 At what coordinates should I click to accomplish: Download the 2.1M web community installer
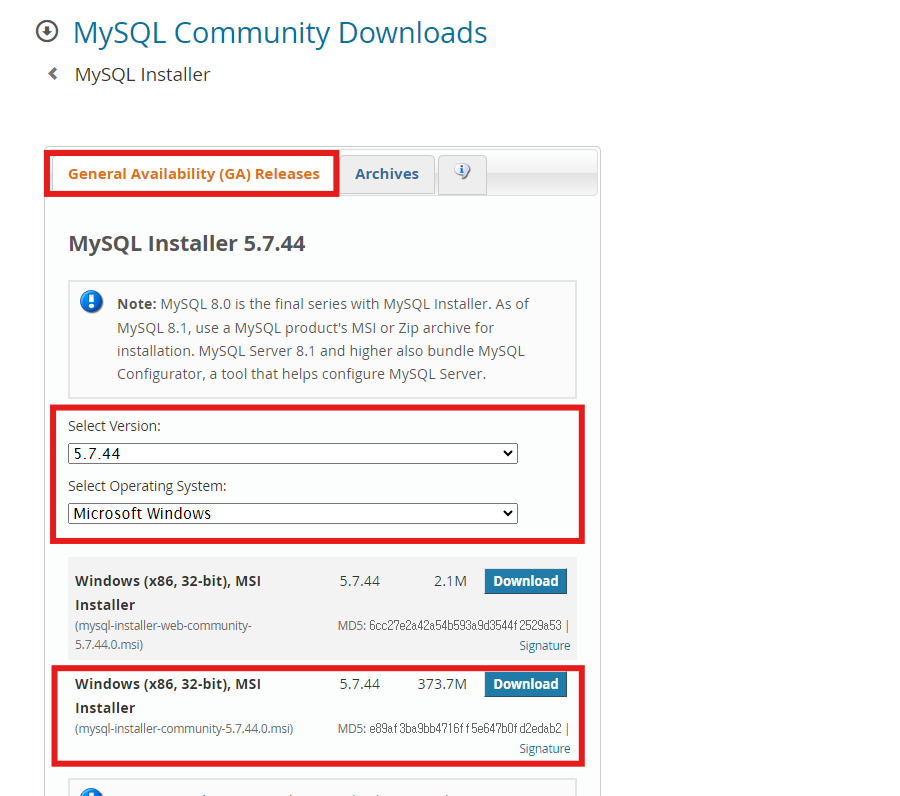[x=525, y=581]
